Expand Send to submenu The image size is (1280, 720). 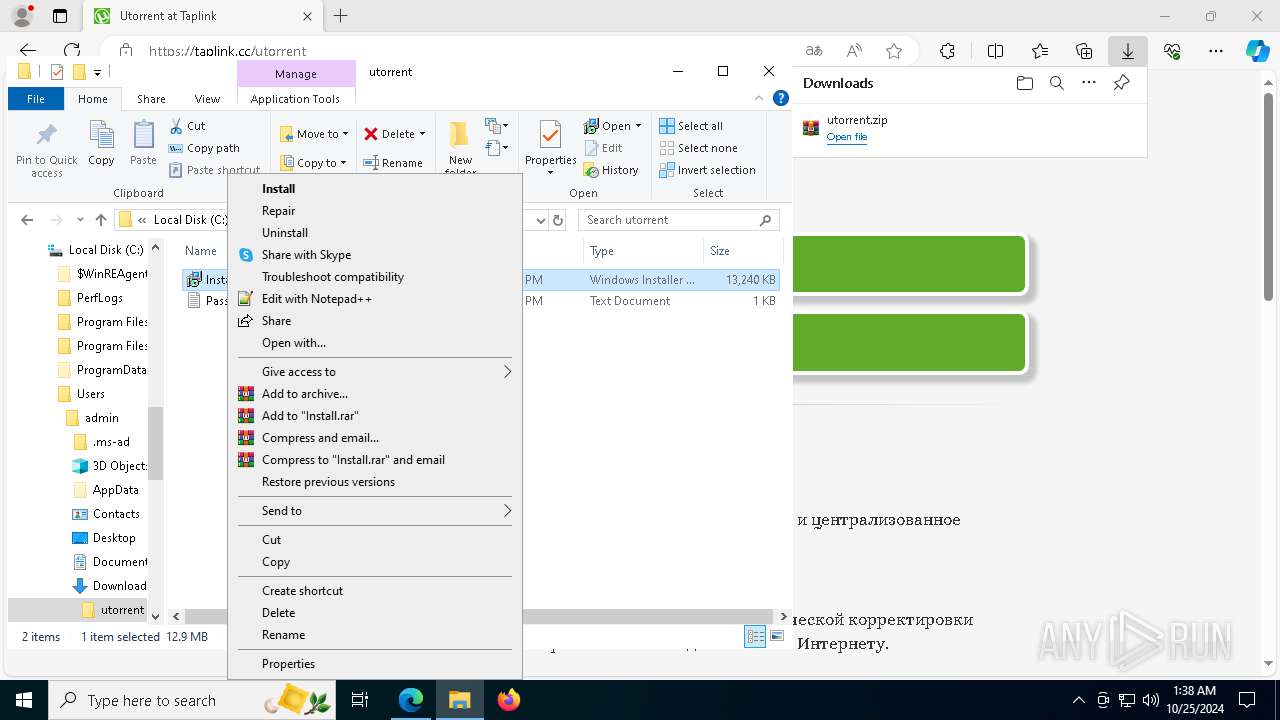[375, 511]
